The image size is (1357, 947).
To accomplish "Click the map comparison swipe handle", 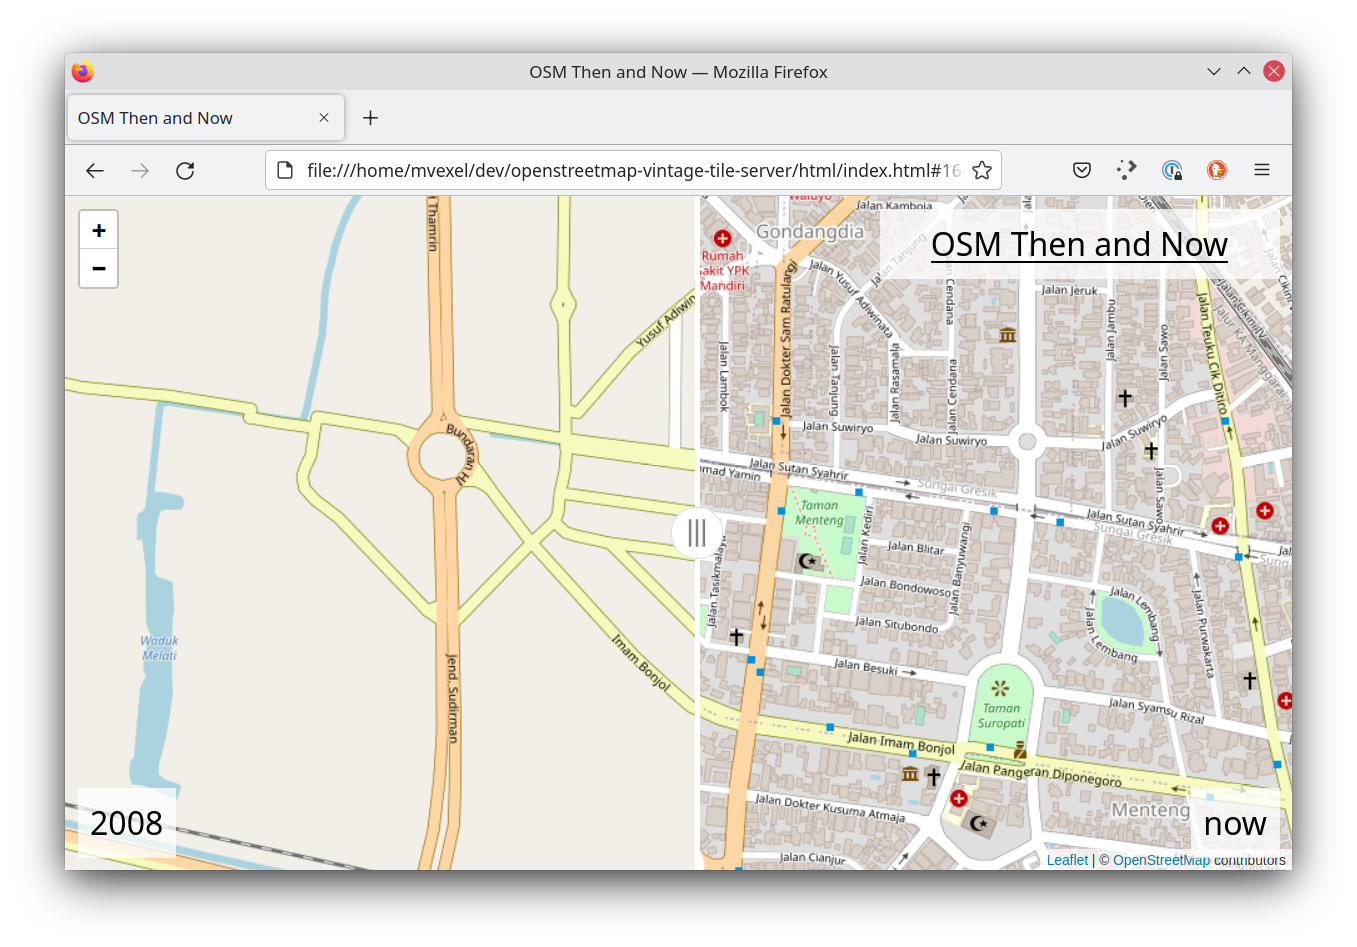I will coord(697,533).
